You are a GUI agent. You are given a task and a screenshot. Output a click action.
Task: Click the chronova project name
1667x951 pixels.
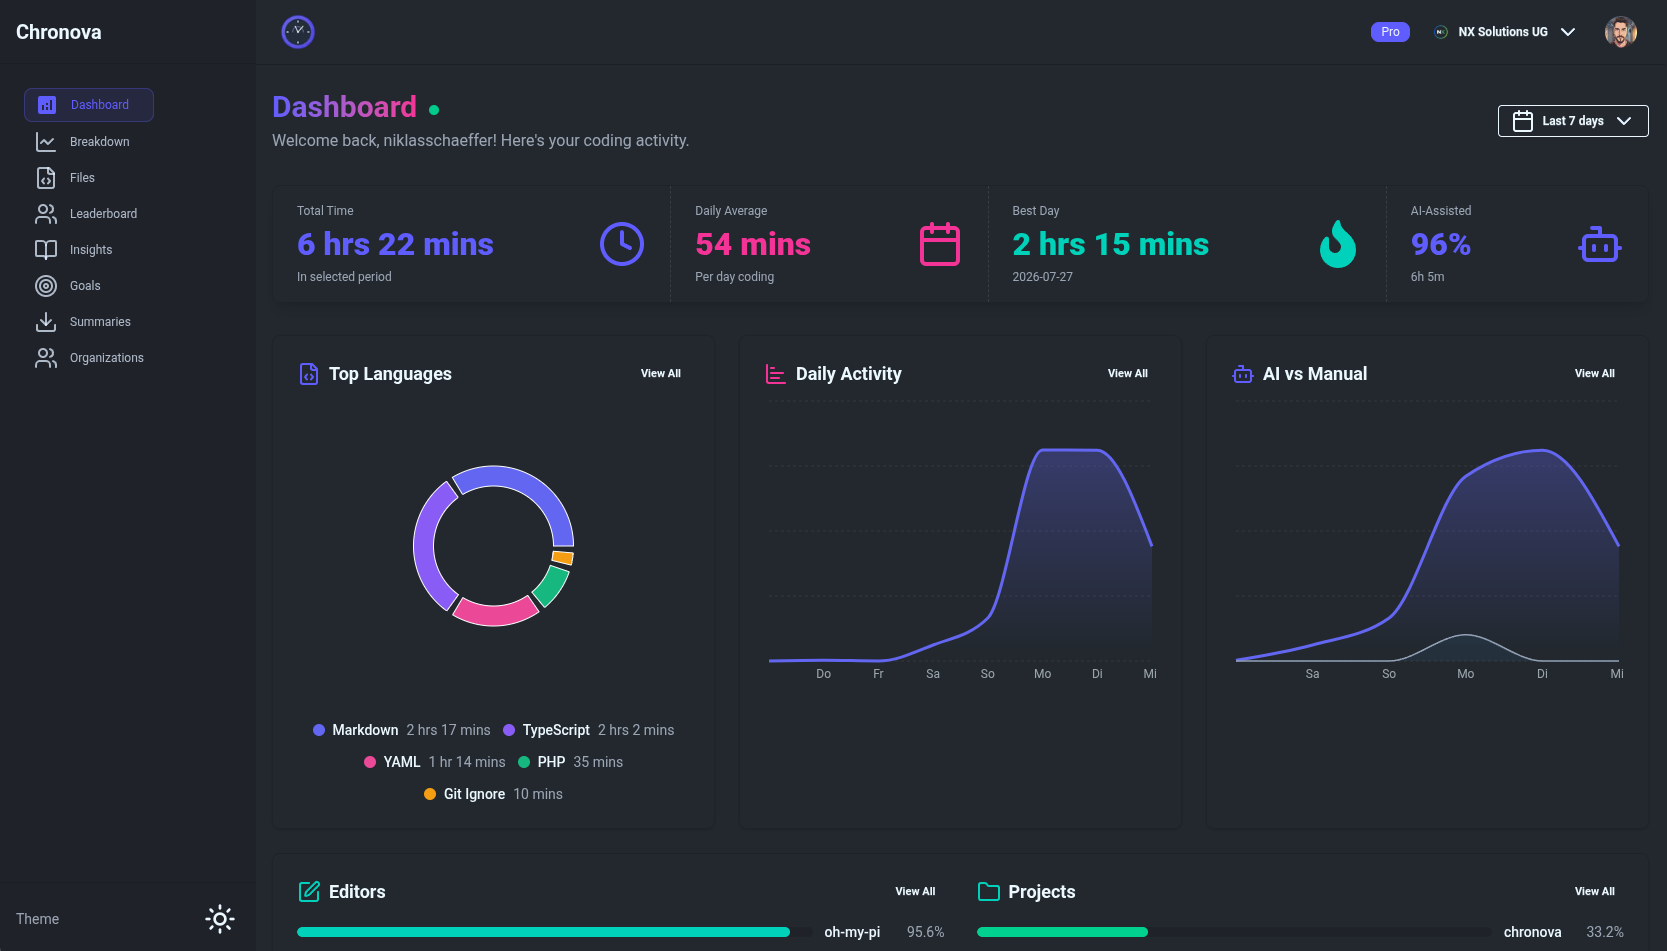click(x=1532, y=932)
